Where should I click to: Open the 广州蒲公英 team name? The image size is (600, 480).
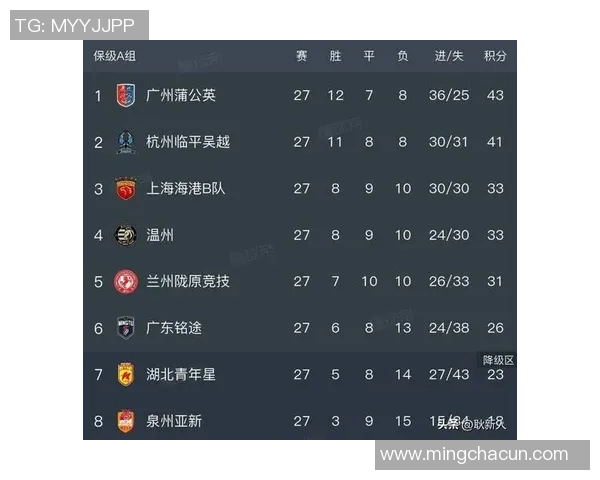coord(180,96)
